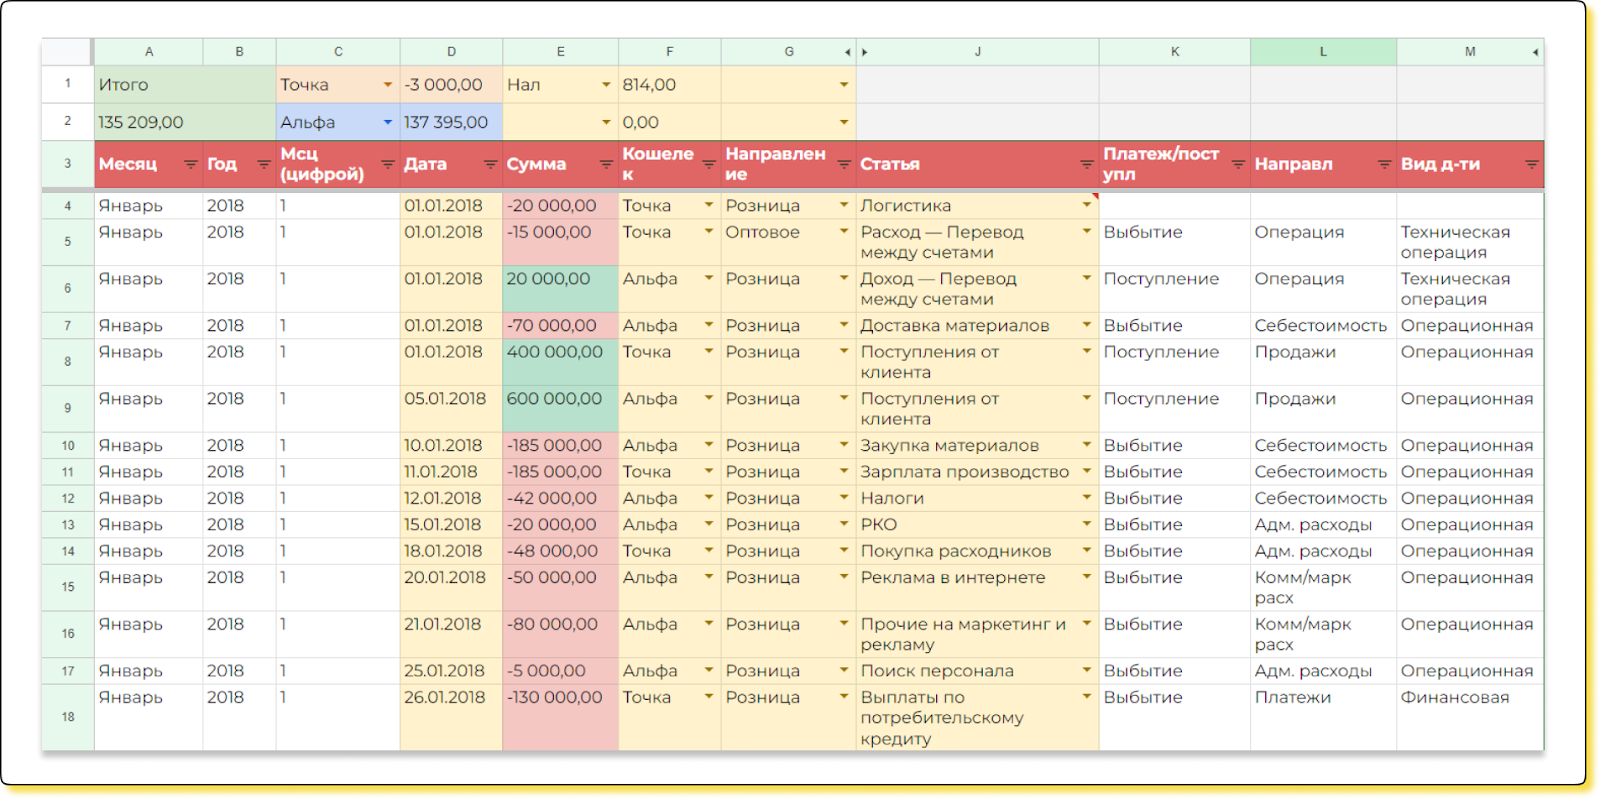
Task: Click the filter icon in Год header
Action: point(263,164)
